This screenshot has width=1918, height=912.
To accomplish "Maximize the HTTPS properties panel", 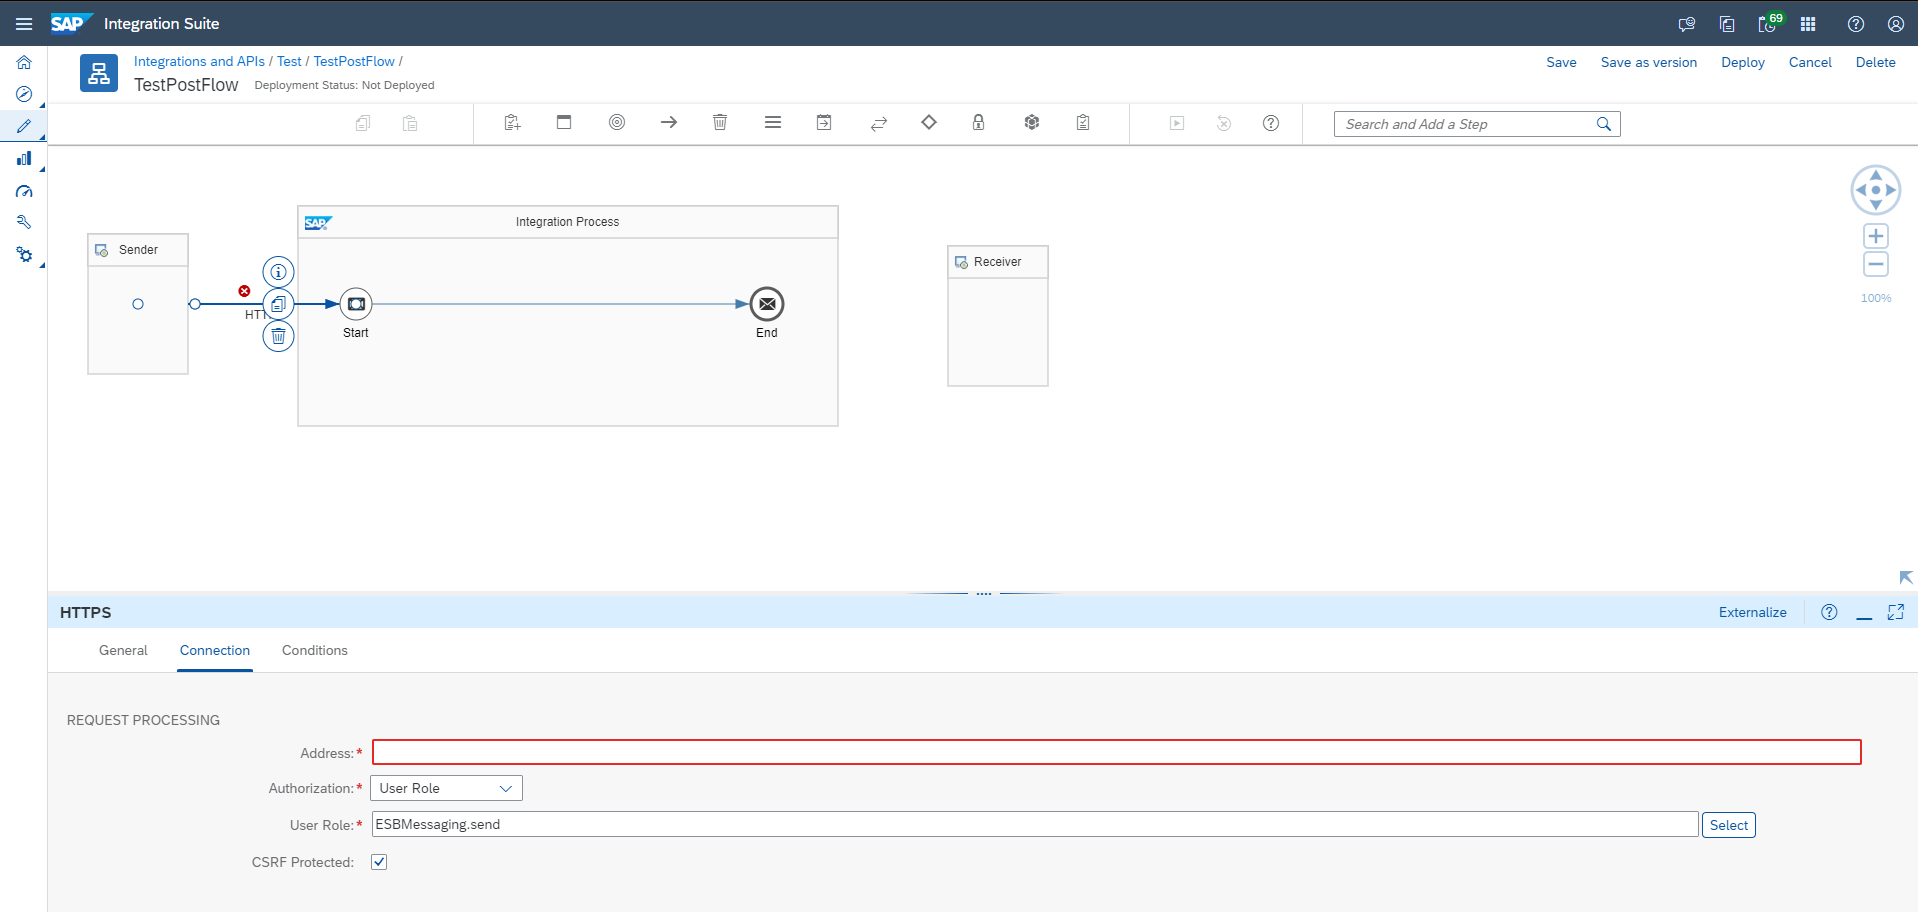I will tap(1895, 612).
